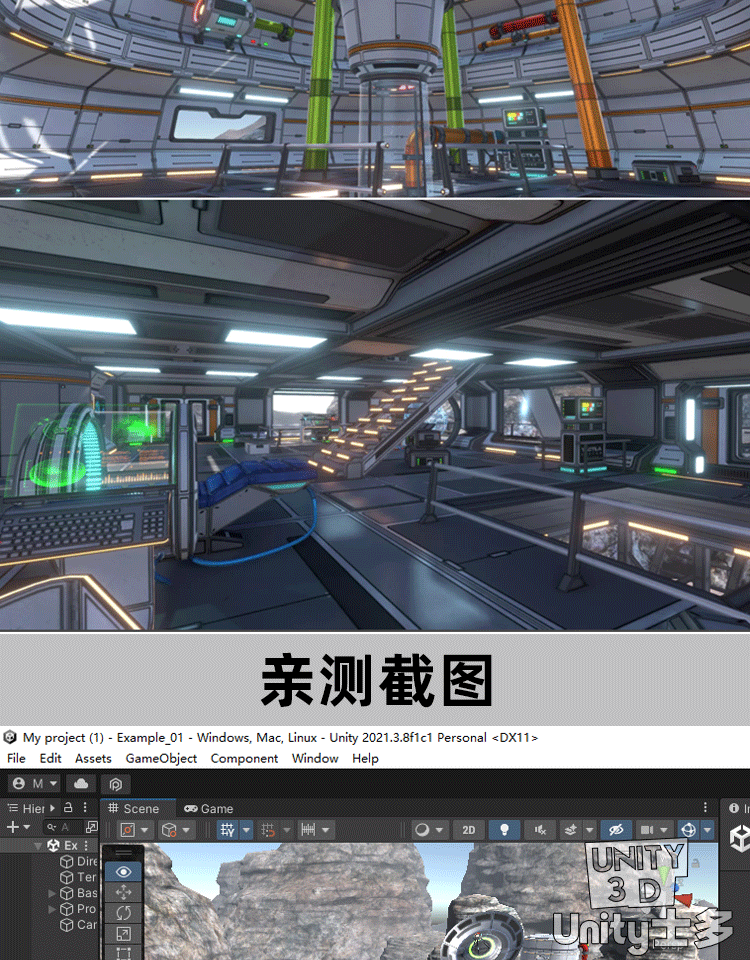Viewport: 750px width, 960px height.
Task: Select the Car object in Hierarchy
Action: 79,925
